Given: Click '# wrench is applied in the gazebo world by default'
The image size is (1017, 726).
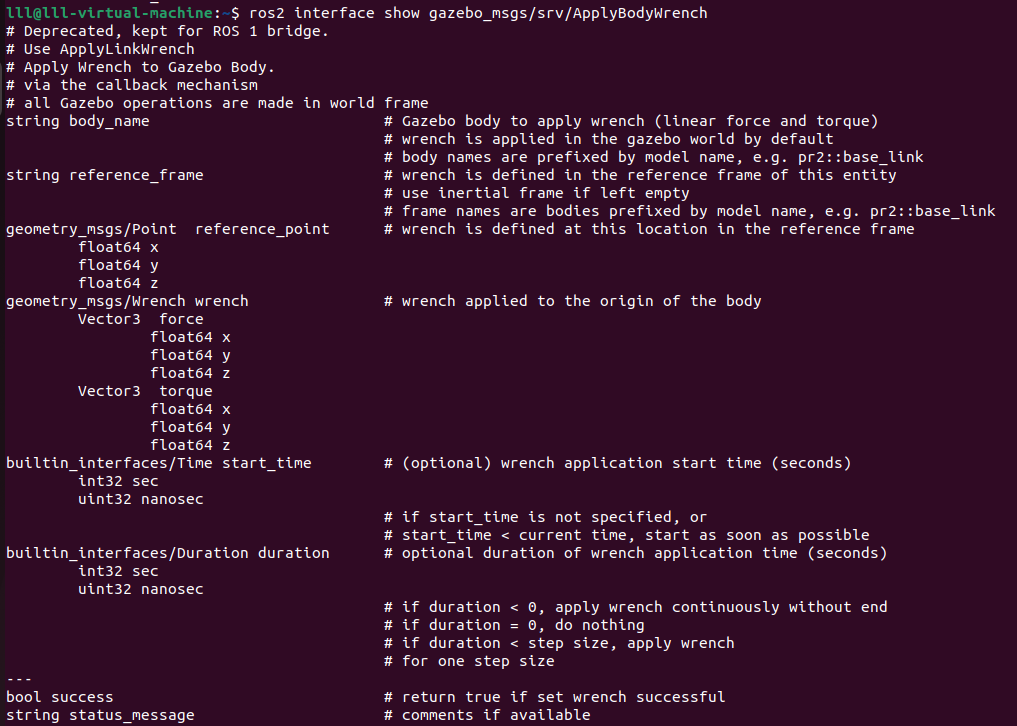Looking at the screenshot, I should coord(608,139).
